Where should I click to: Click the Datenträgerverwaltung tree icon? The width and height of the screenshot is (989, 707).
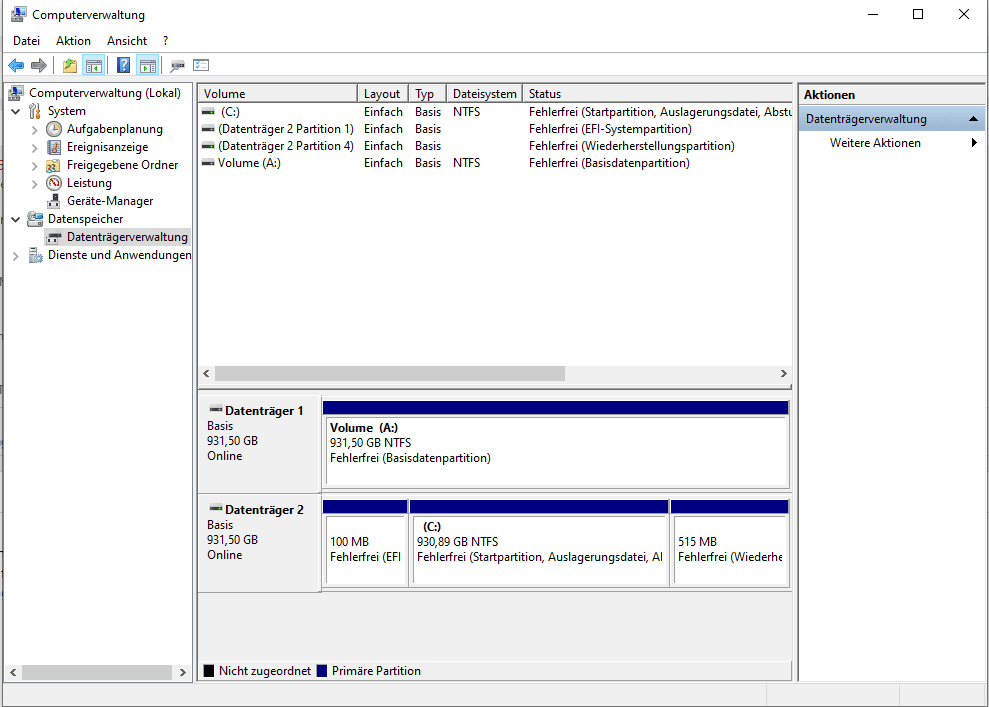[x=54, y=237]
